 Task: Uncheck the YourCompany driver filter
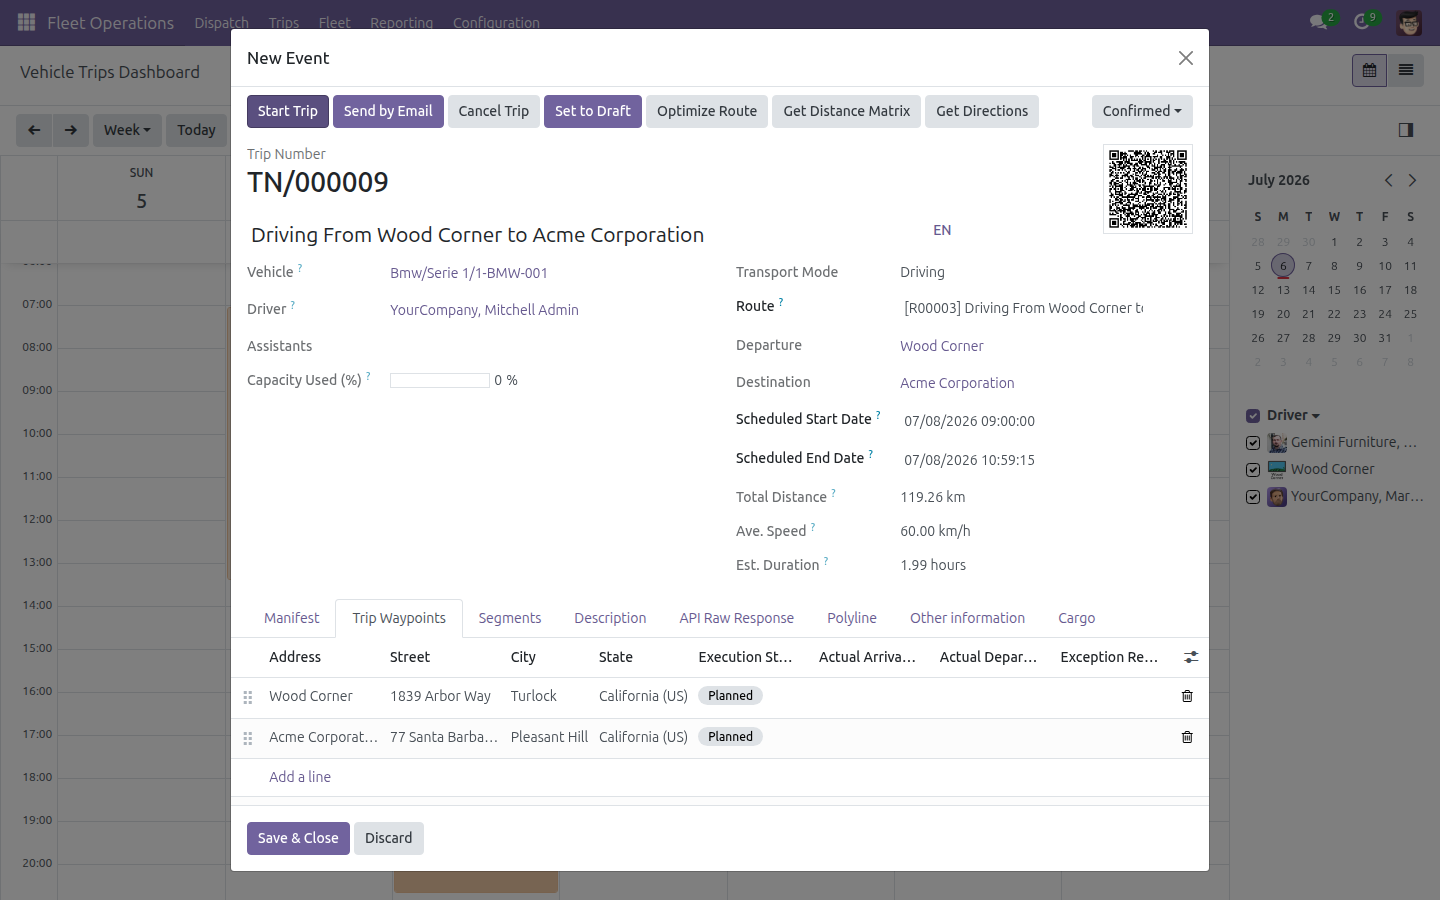click(x=1253, y=497)
